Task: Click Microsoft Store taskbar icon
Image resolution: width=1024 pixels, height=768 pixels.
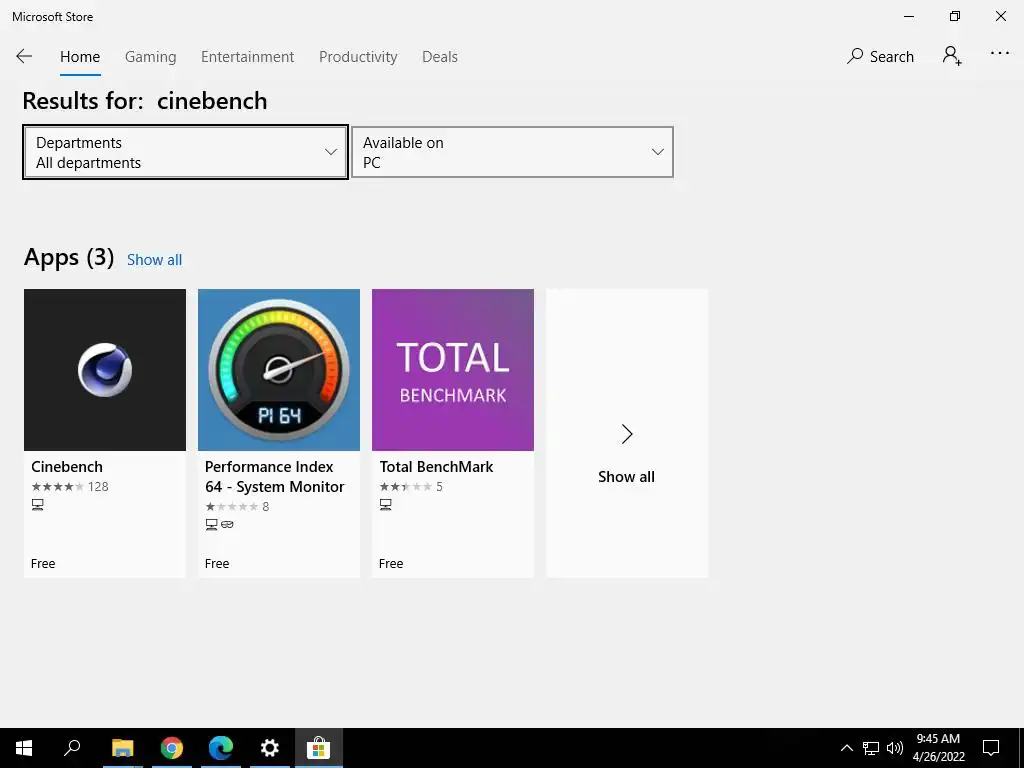Action: coord(319,748)
